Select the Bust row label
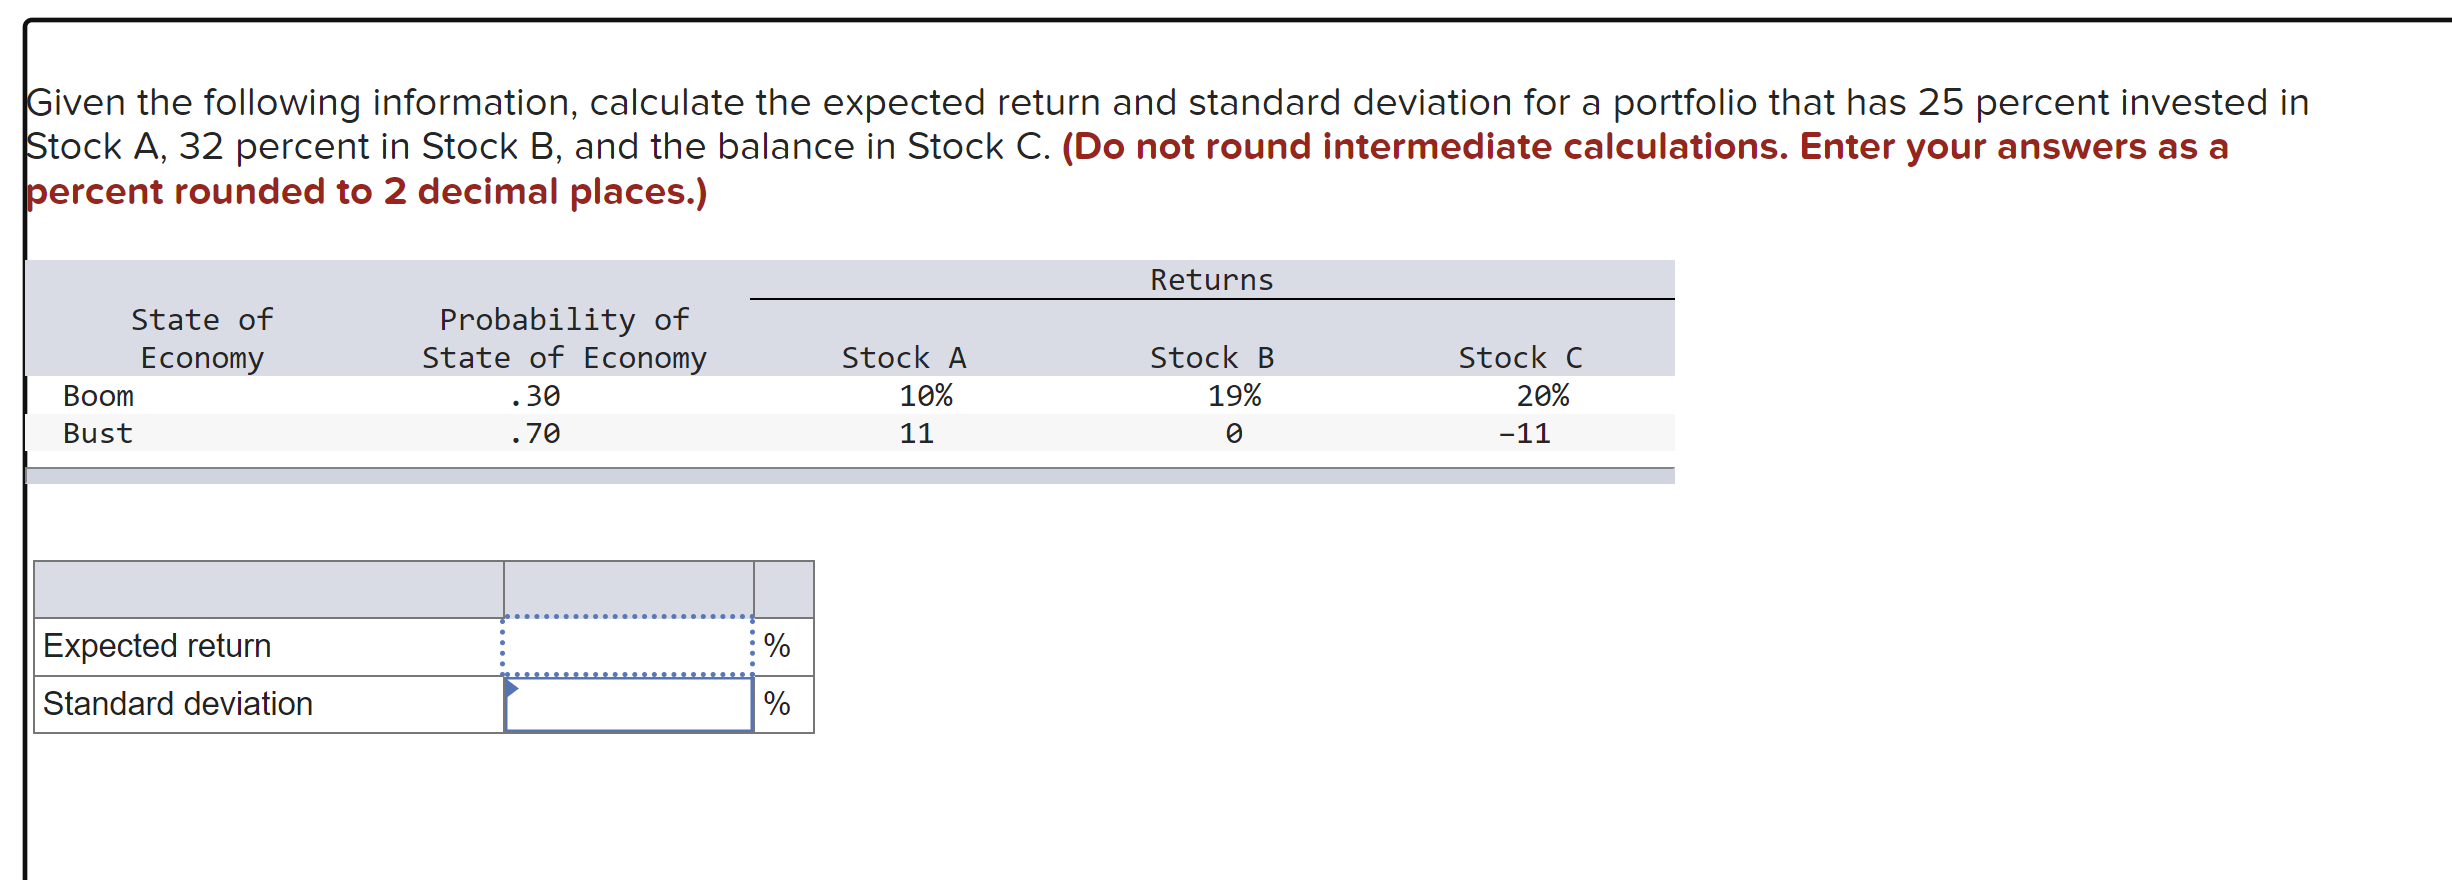Image resolution: width=2452 pixels, height=880 pixels. pyautogui.click(x=96, y=433)
